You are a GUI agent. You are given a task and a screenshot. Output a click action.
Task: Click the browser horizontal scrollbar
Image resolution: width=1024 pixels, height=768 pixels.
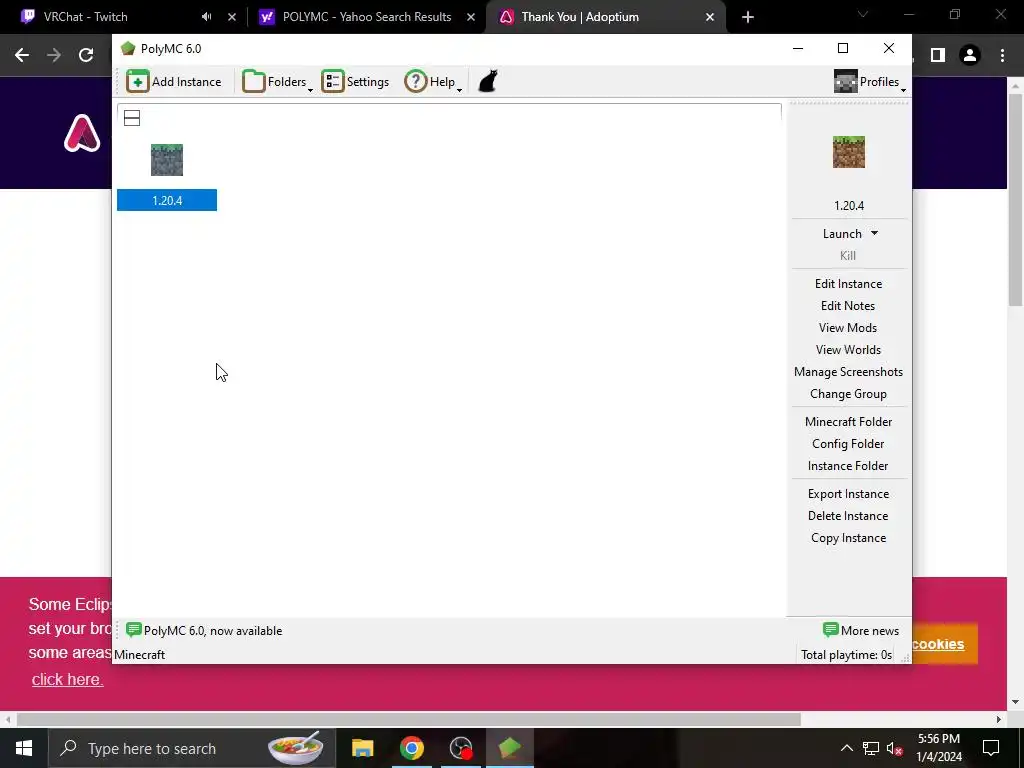409,719
